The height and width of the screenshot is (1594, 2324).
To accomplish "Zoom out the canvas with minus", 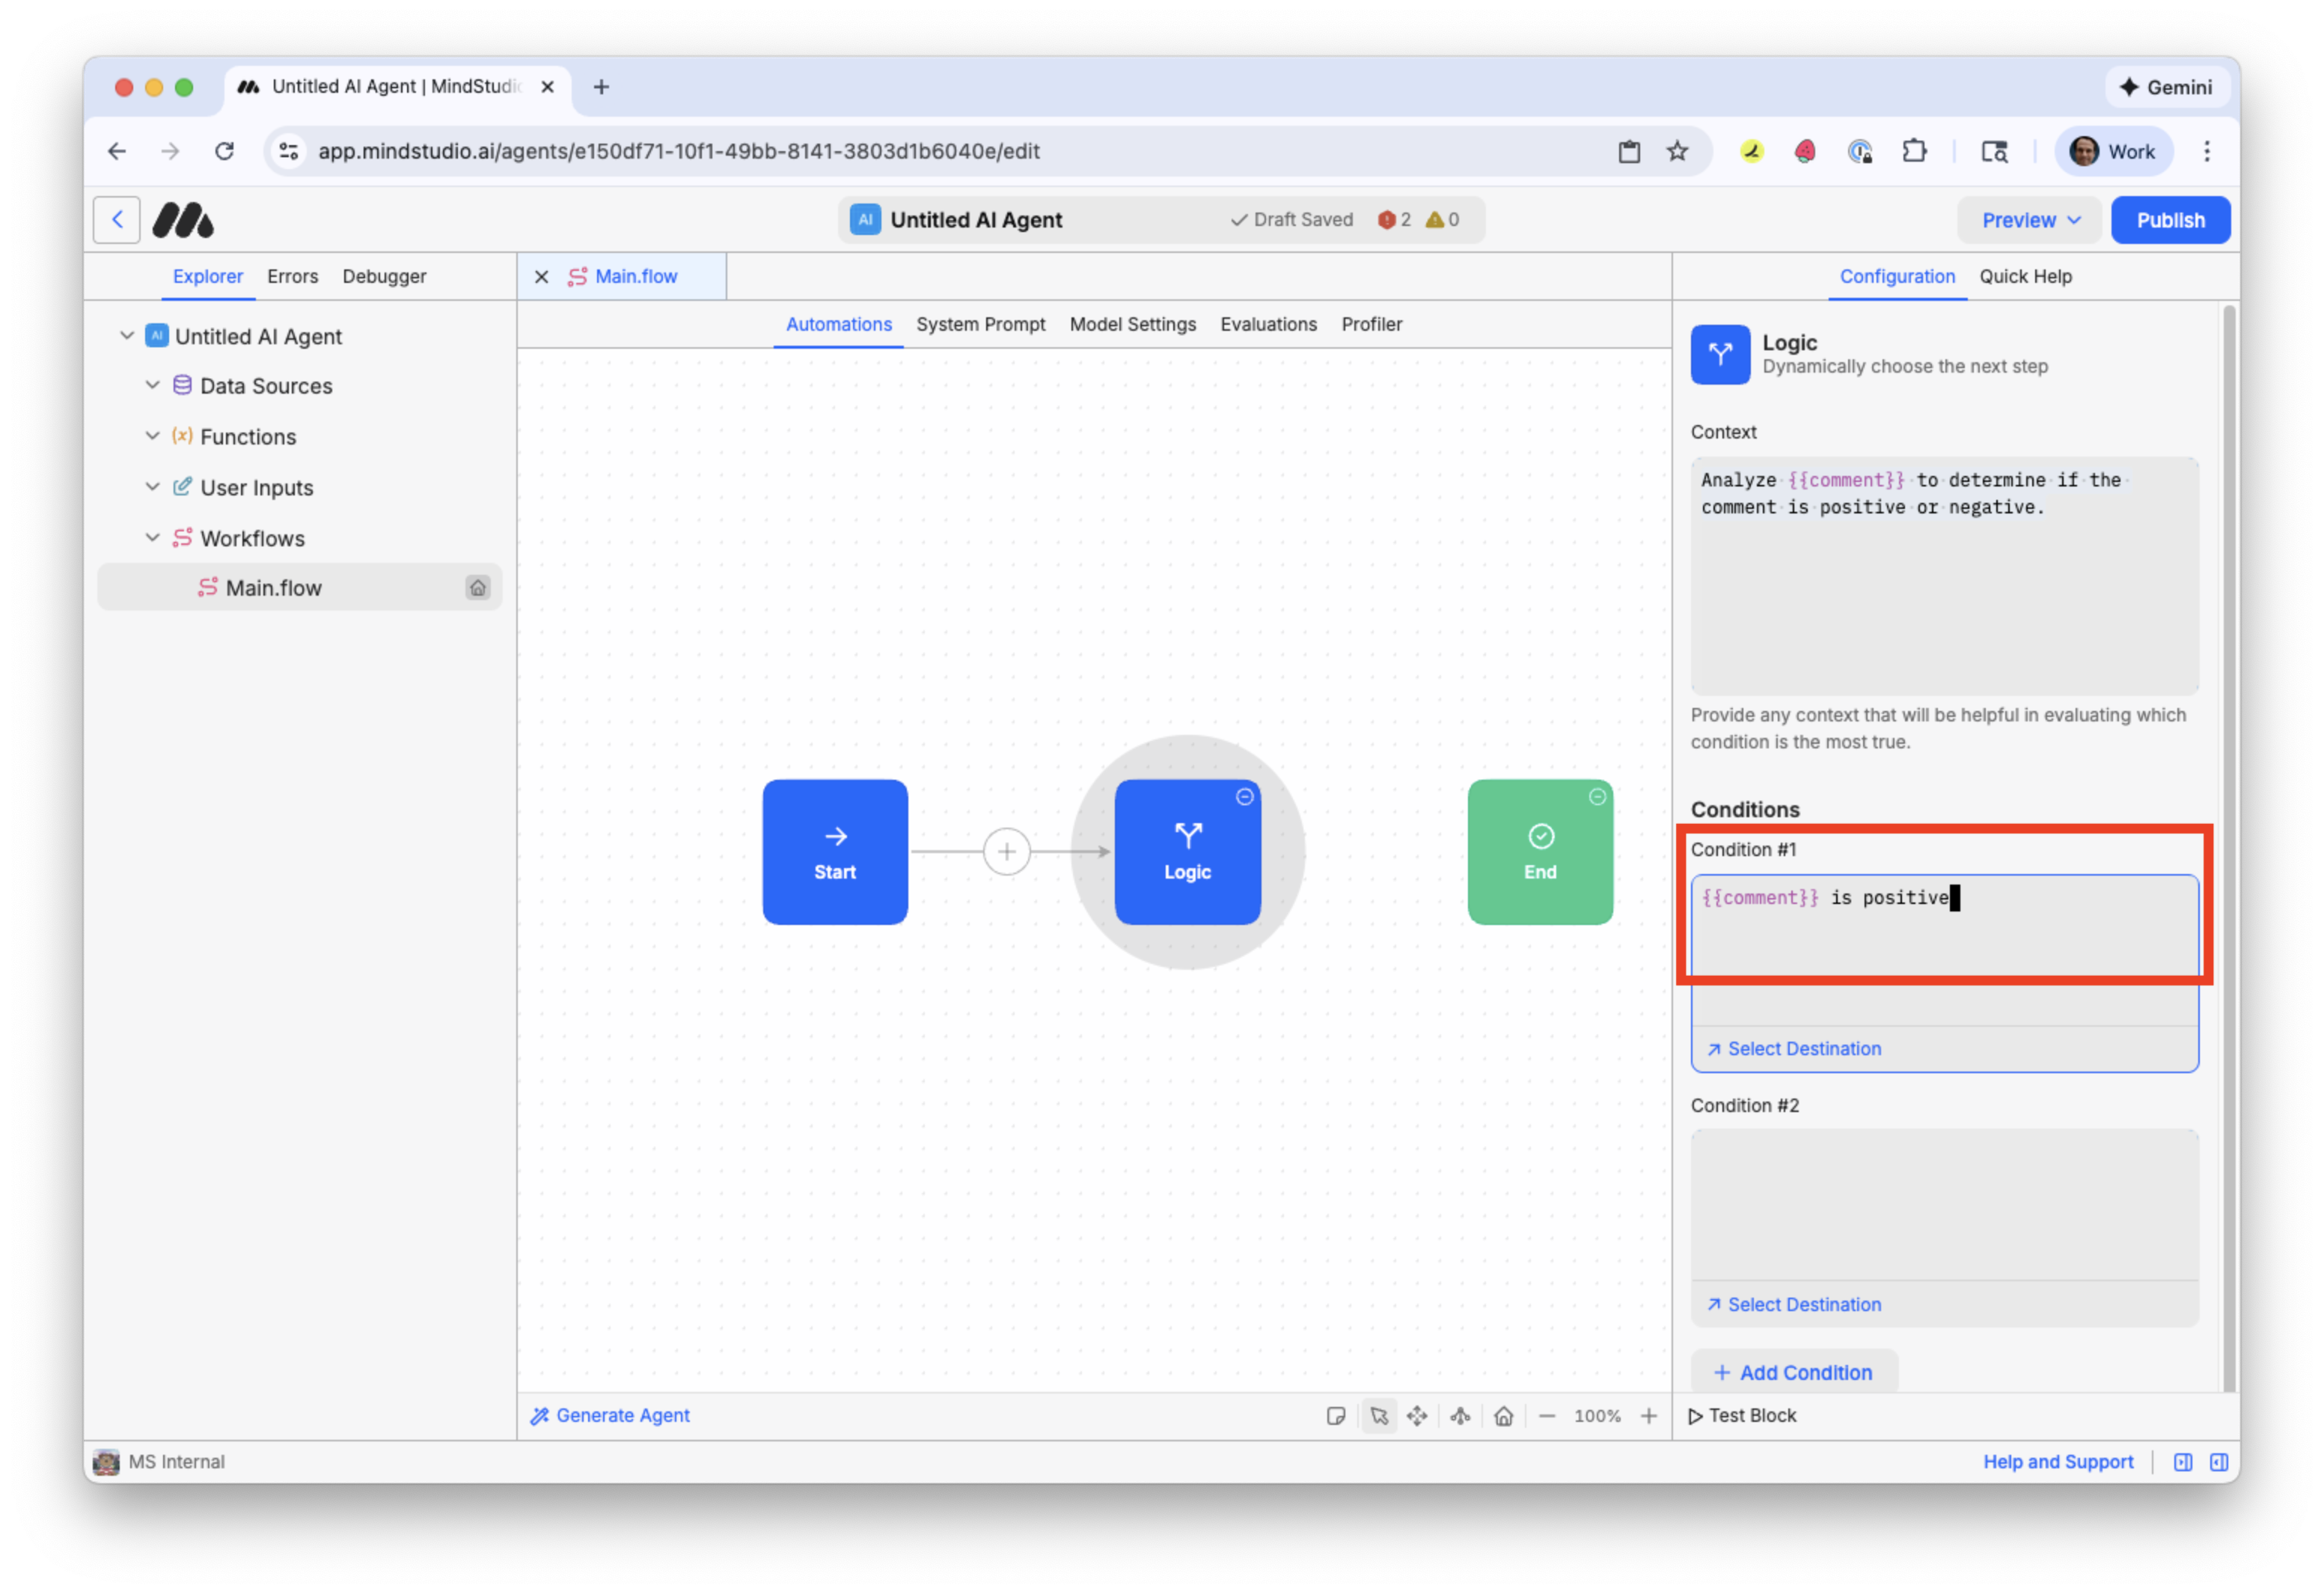I will coord(1547,1416).
